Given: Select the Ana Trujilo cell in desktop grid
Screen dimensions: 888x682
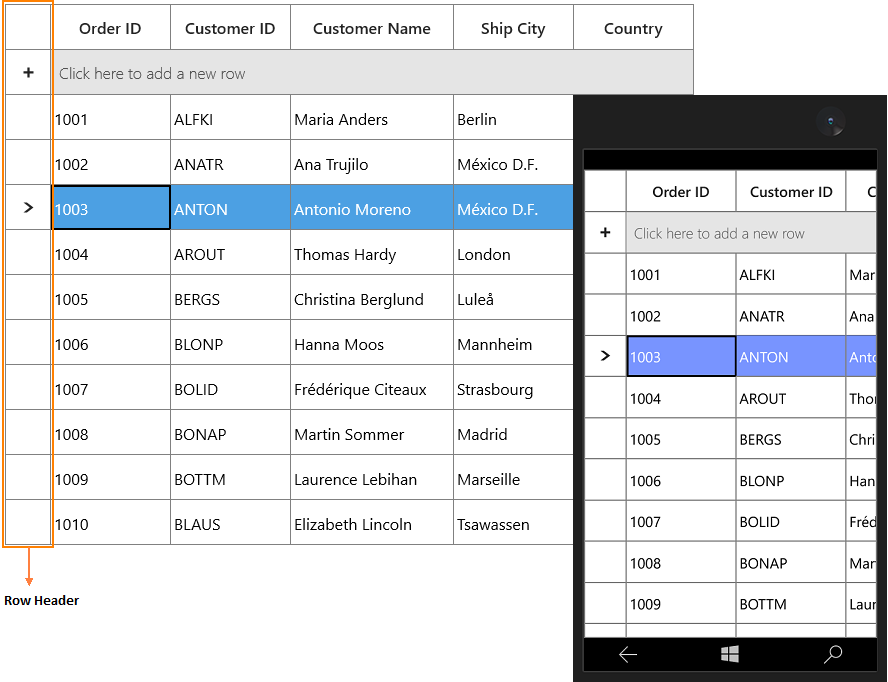Looking at the screenshot, I should click(x=372, y=163).
